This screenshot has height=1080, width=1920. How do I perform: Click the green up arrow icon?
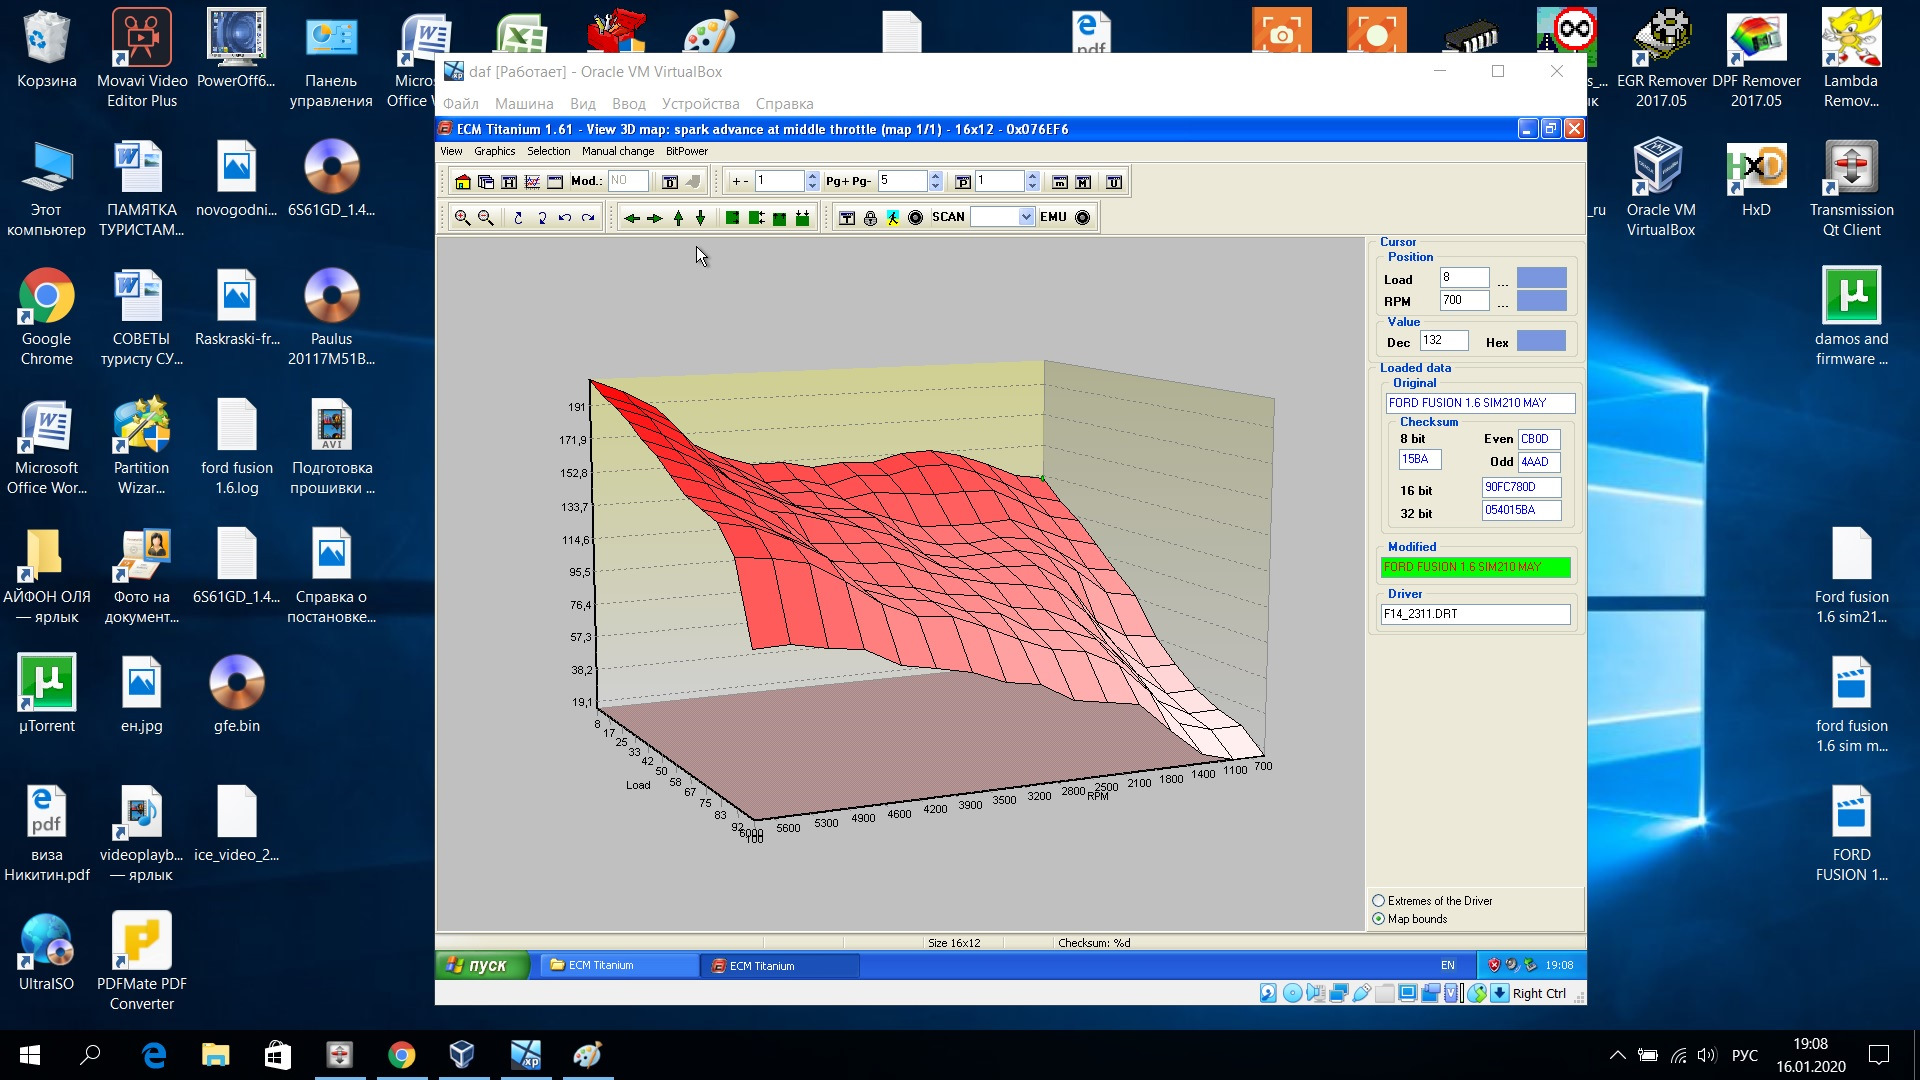click(678, 218)
